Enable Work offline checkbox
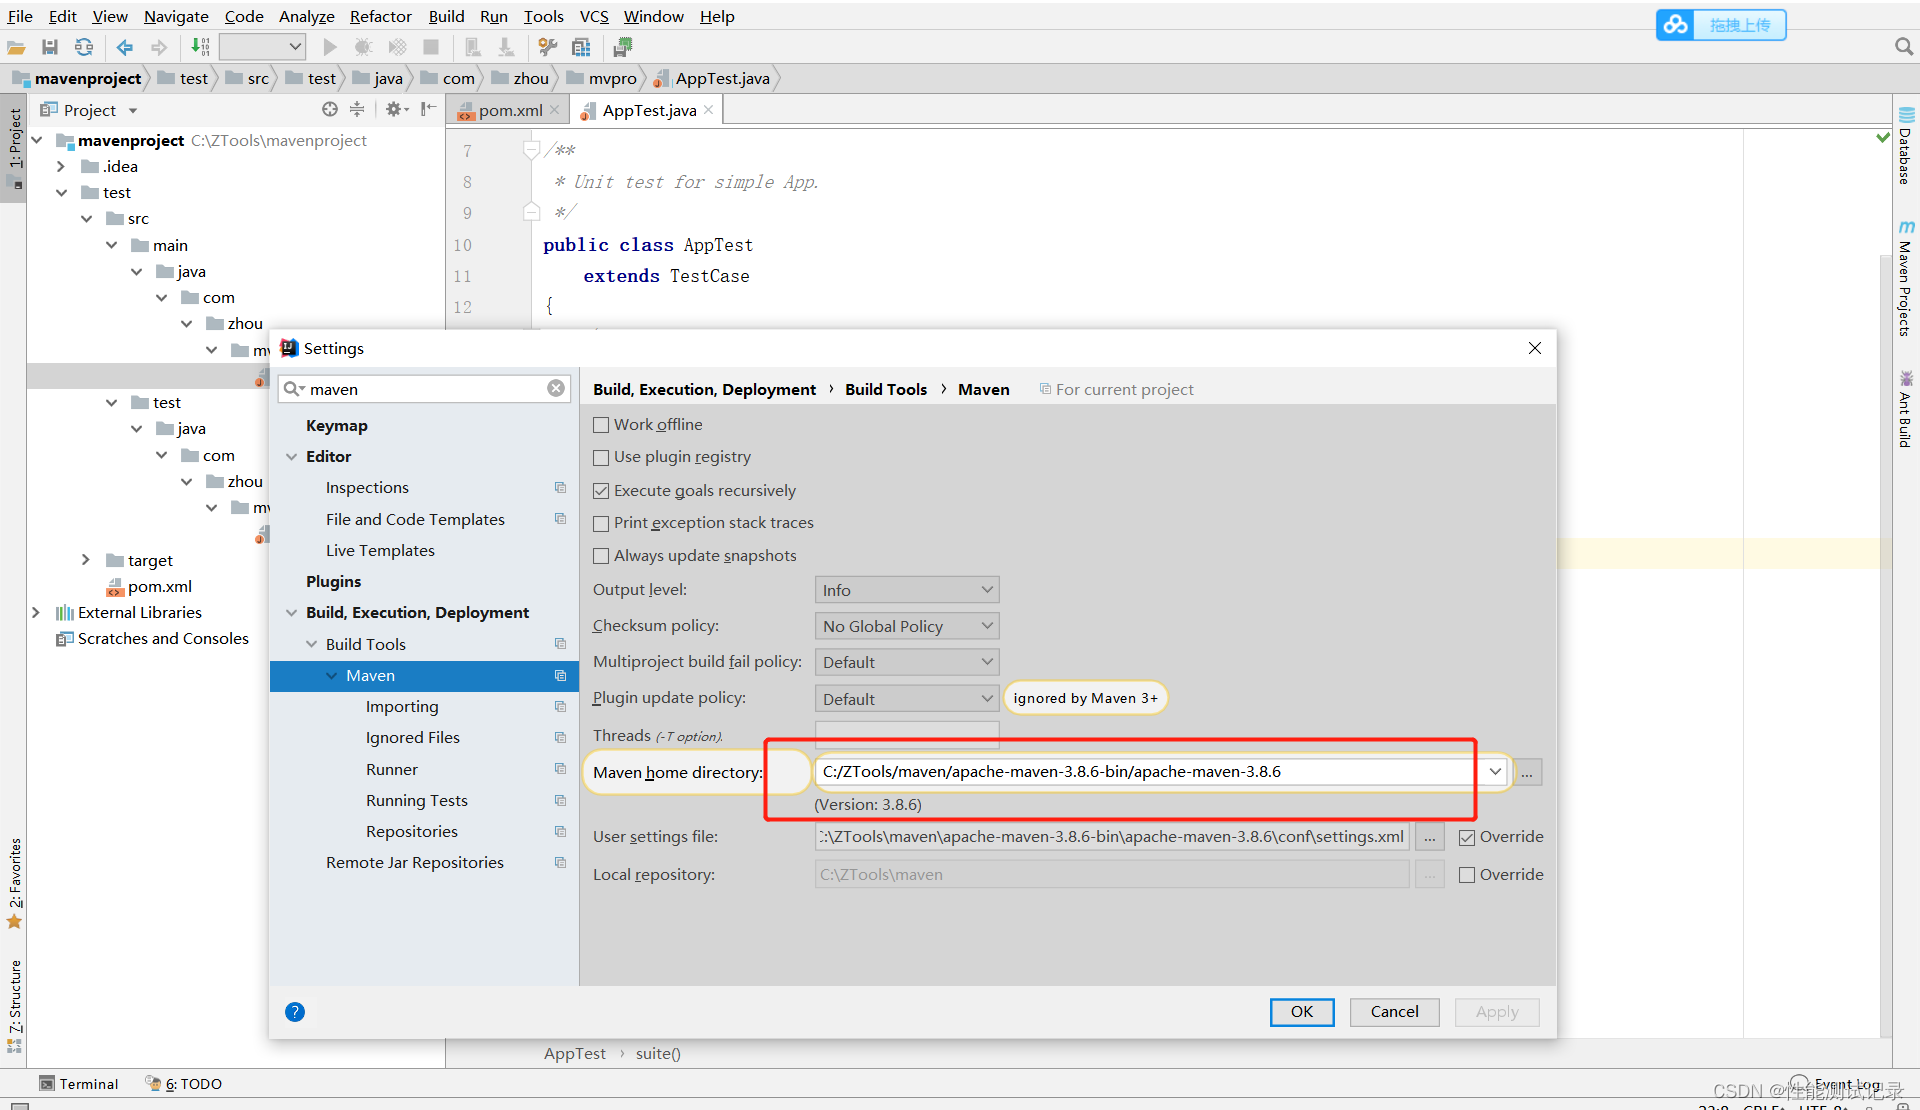Viewport: 1920px width, 1110px height. pos(601,425)
